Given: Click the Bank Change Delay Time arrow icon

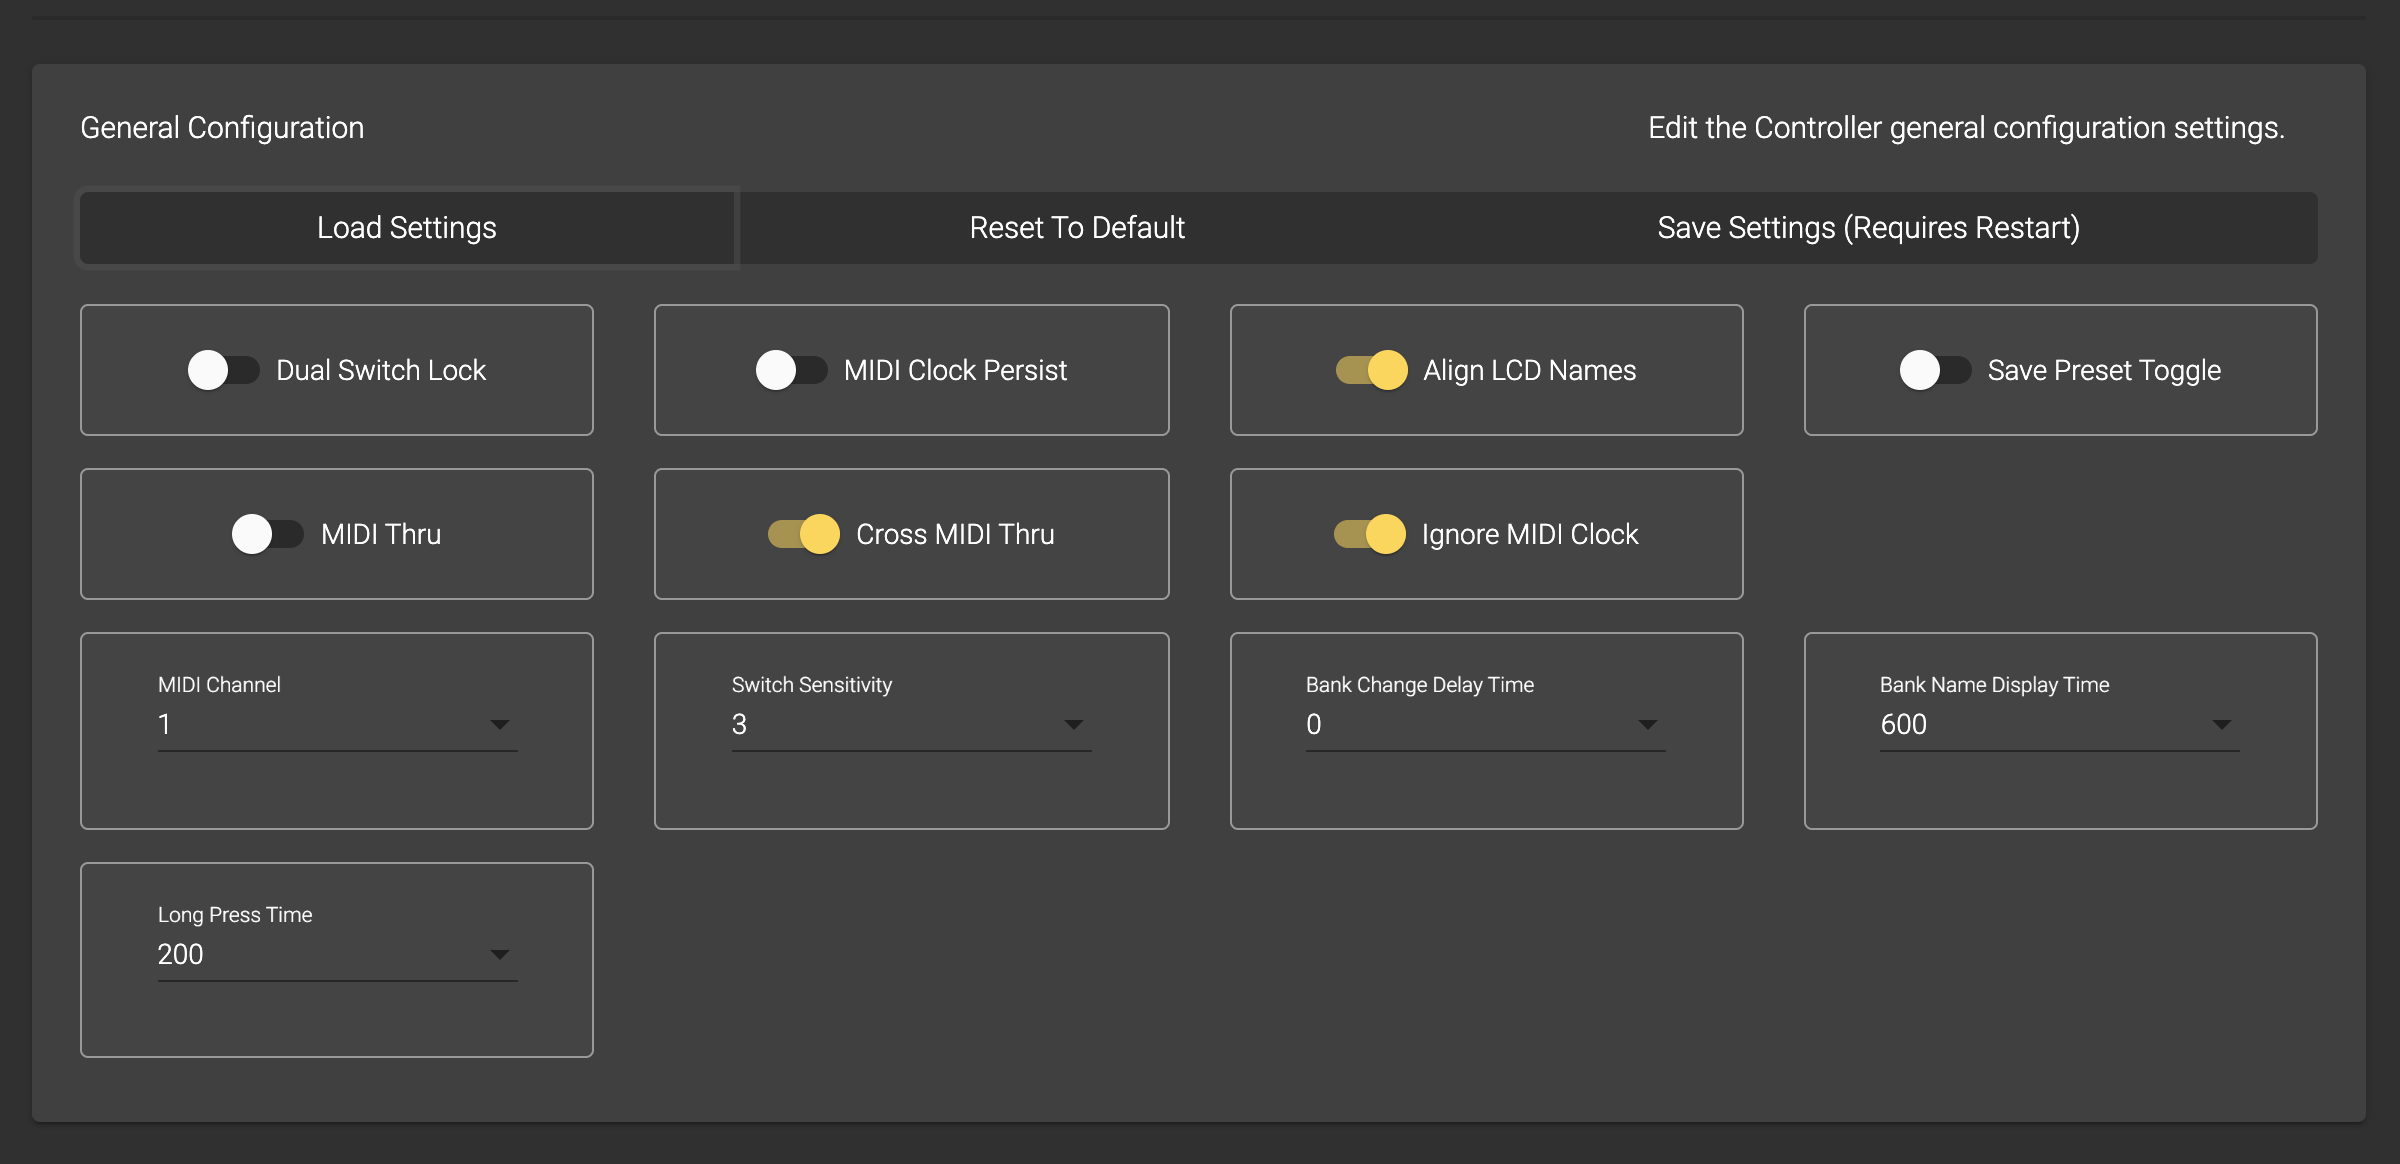Looking at the screenshot, I should point(1648,725).
